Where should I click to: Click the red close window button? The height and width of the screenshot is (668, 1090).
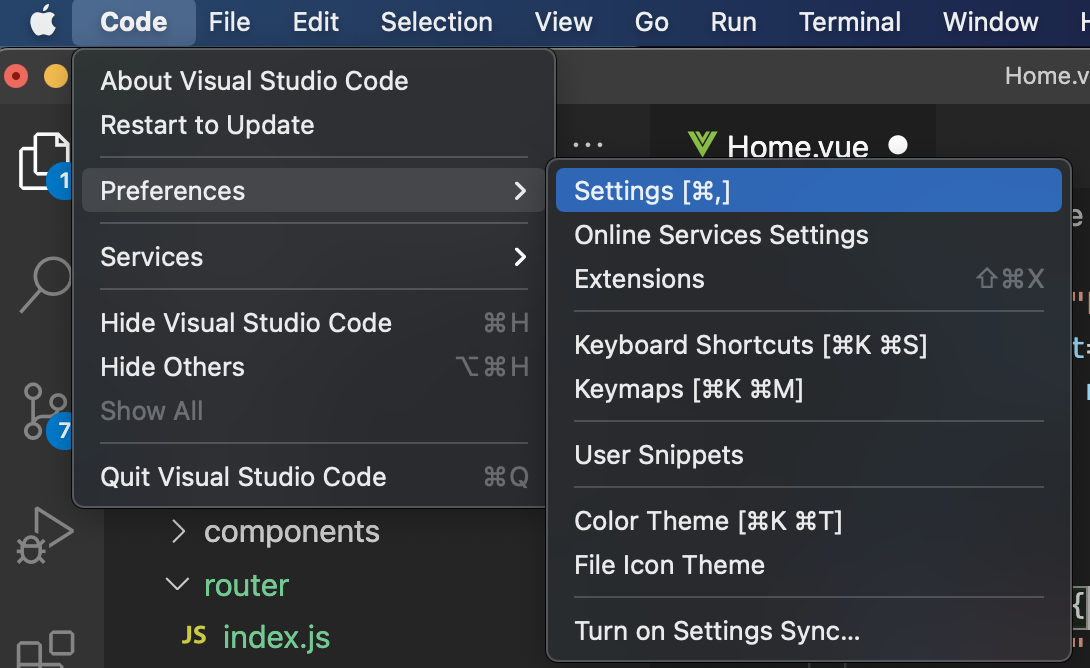(16, 75)
